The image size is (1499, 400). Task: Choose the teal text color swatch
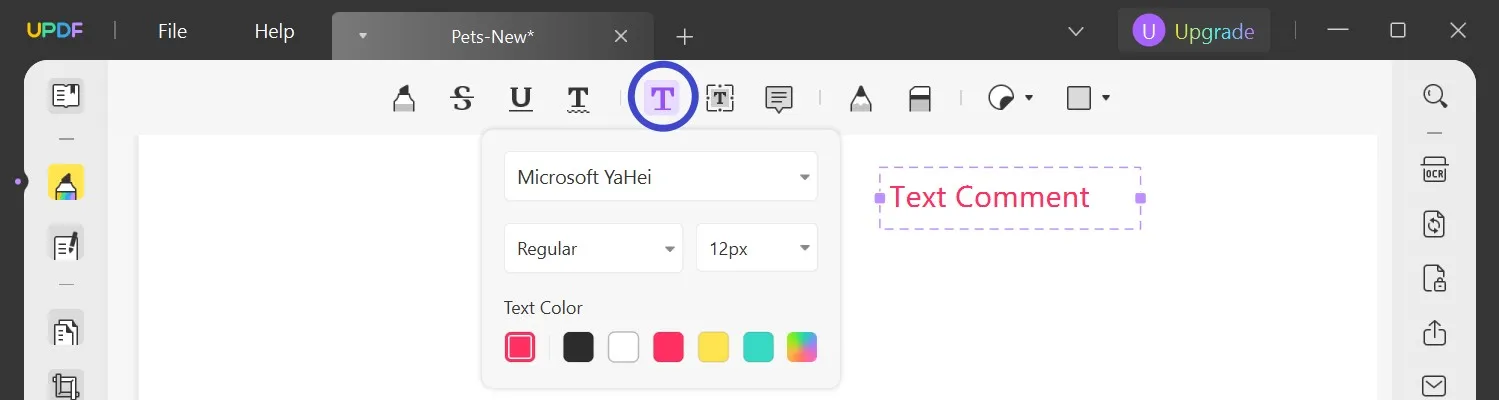click(x=758, y=347)
